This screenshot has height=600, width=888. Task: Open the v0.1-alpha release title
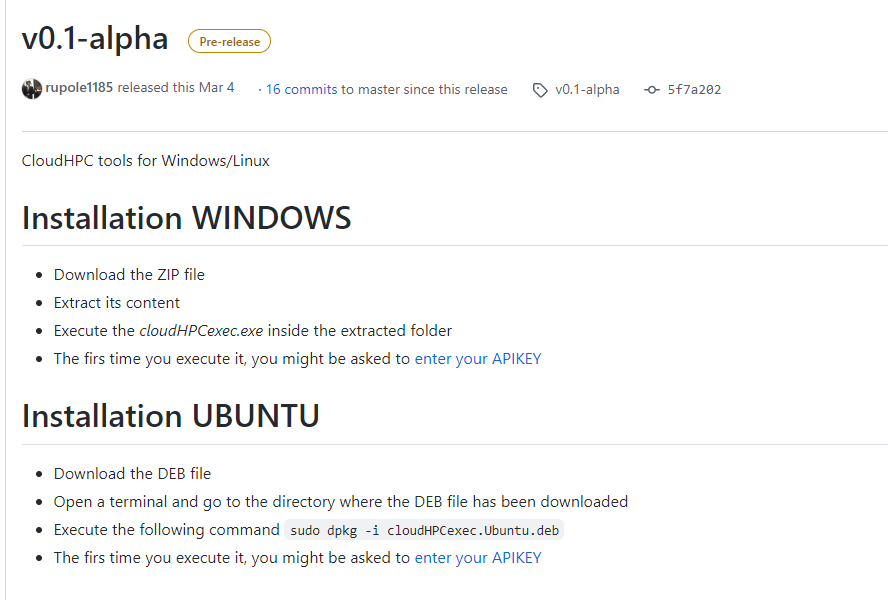tap(95, 39)
